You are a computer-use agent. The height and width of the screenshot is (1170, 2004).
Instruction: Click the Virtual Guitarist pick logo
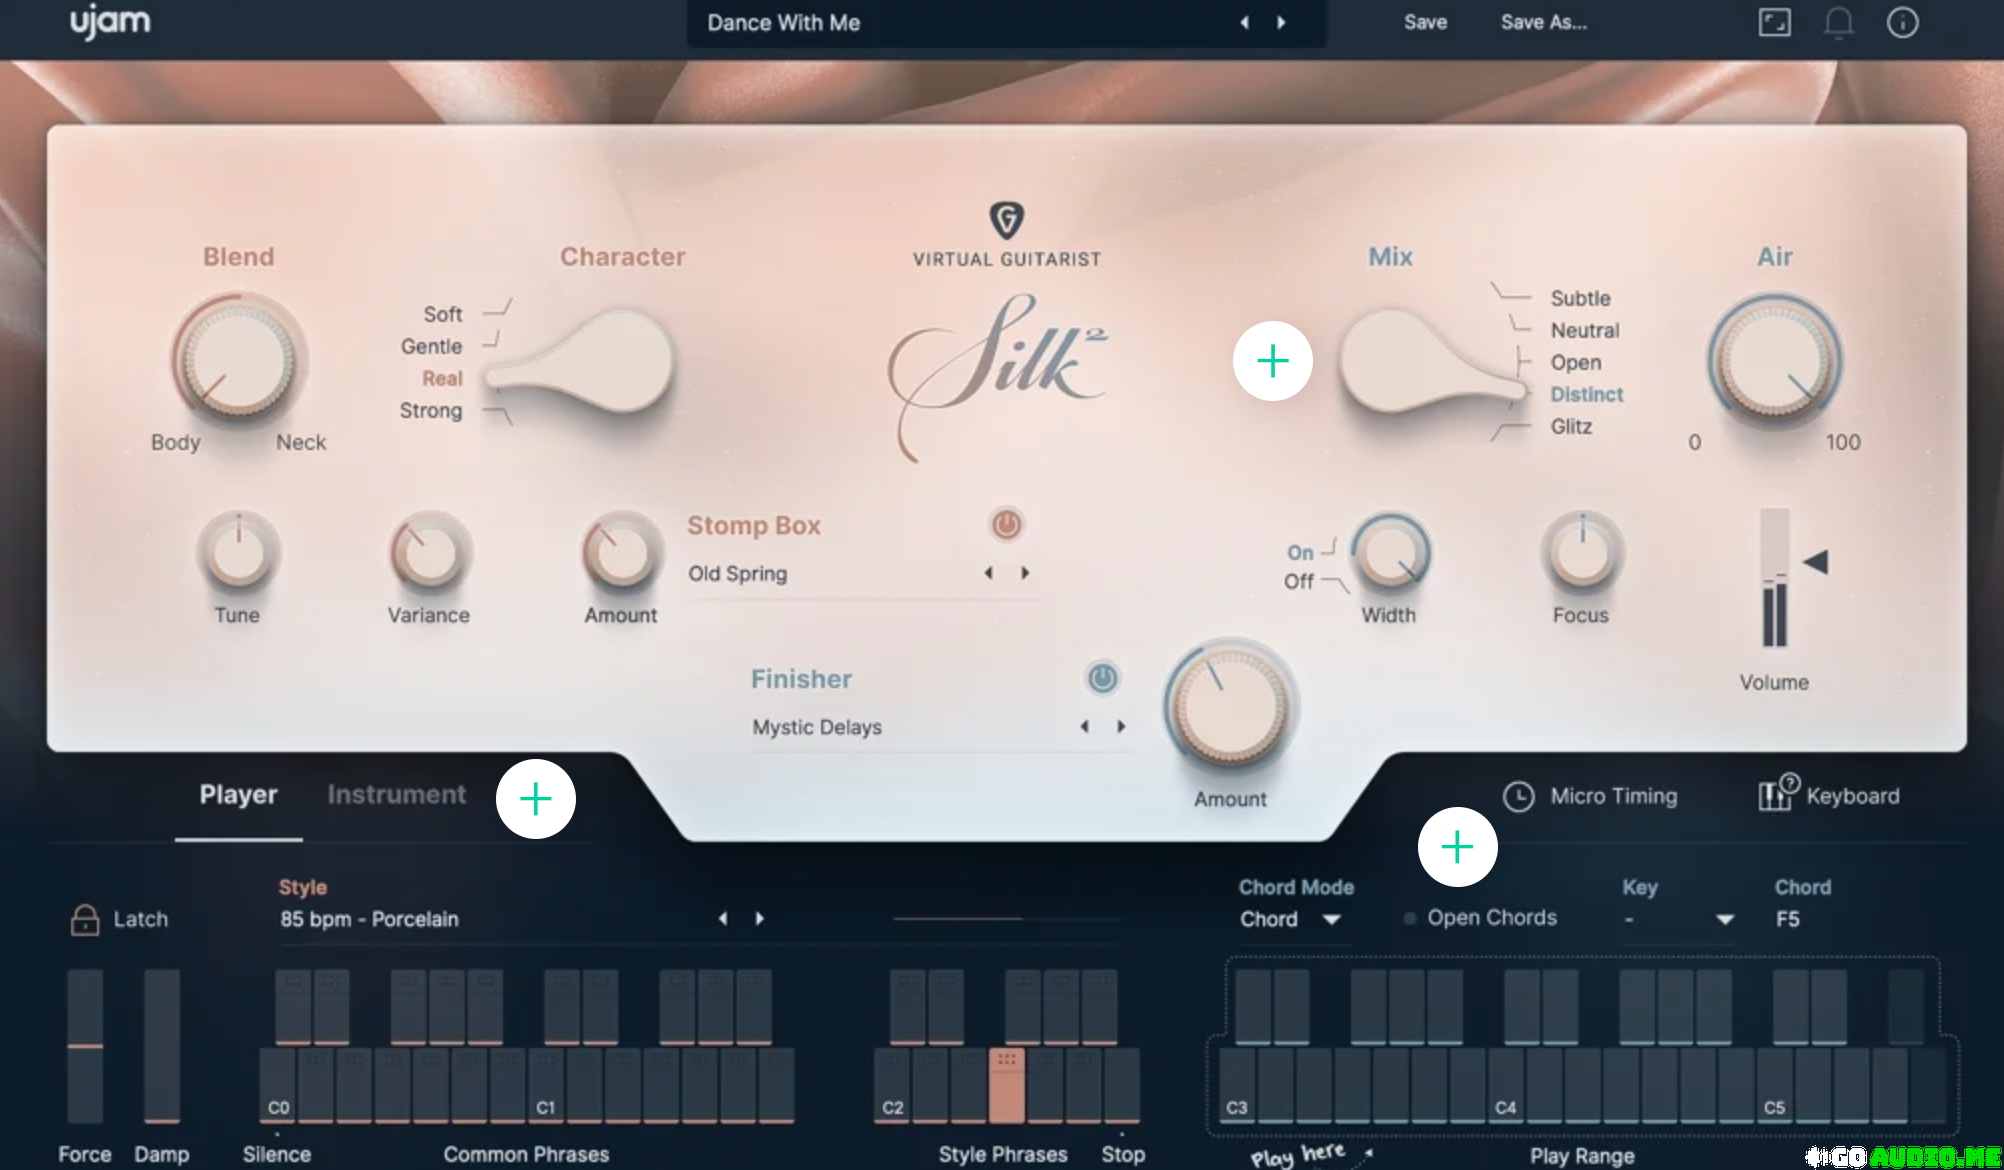(1007, 220)
